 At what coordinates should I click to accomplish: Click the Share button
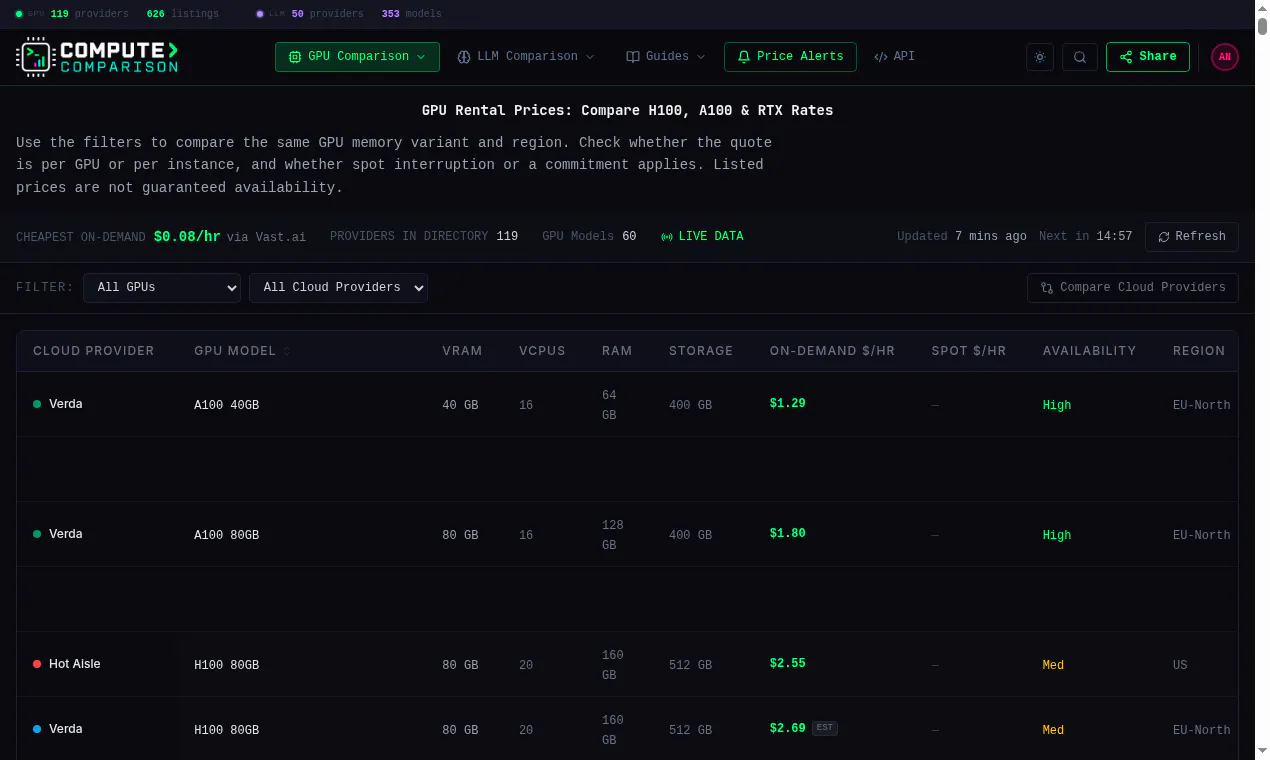[x=1148, y=57]
